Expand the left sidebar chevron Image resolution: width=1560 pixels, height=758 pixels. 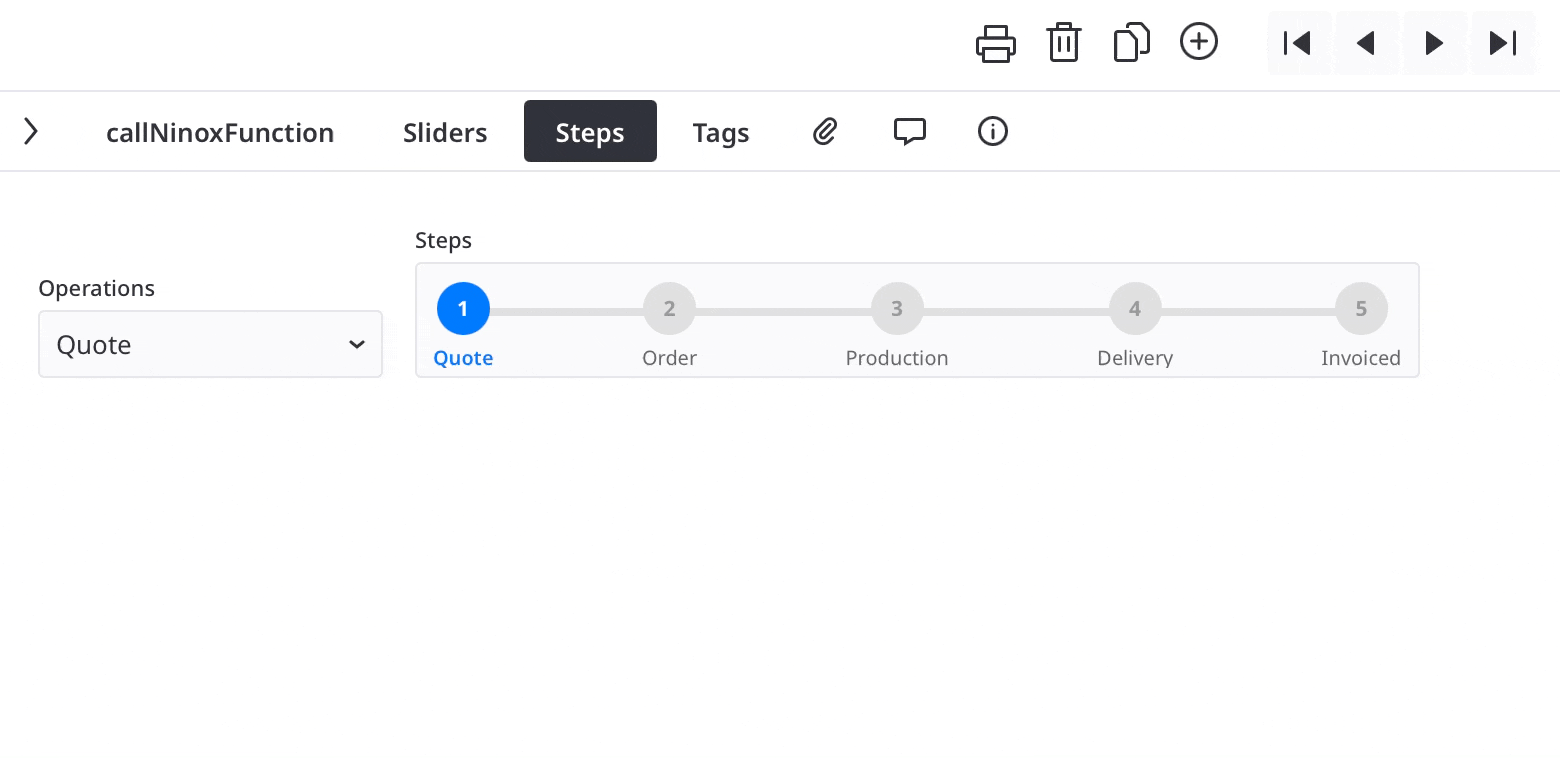coord(31,131)
